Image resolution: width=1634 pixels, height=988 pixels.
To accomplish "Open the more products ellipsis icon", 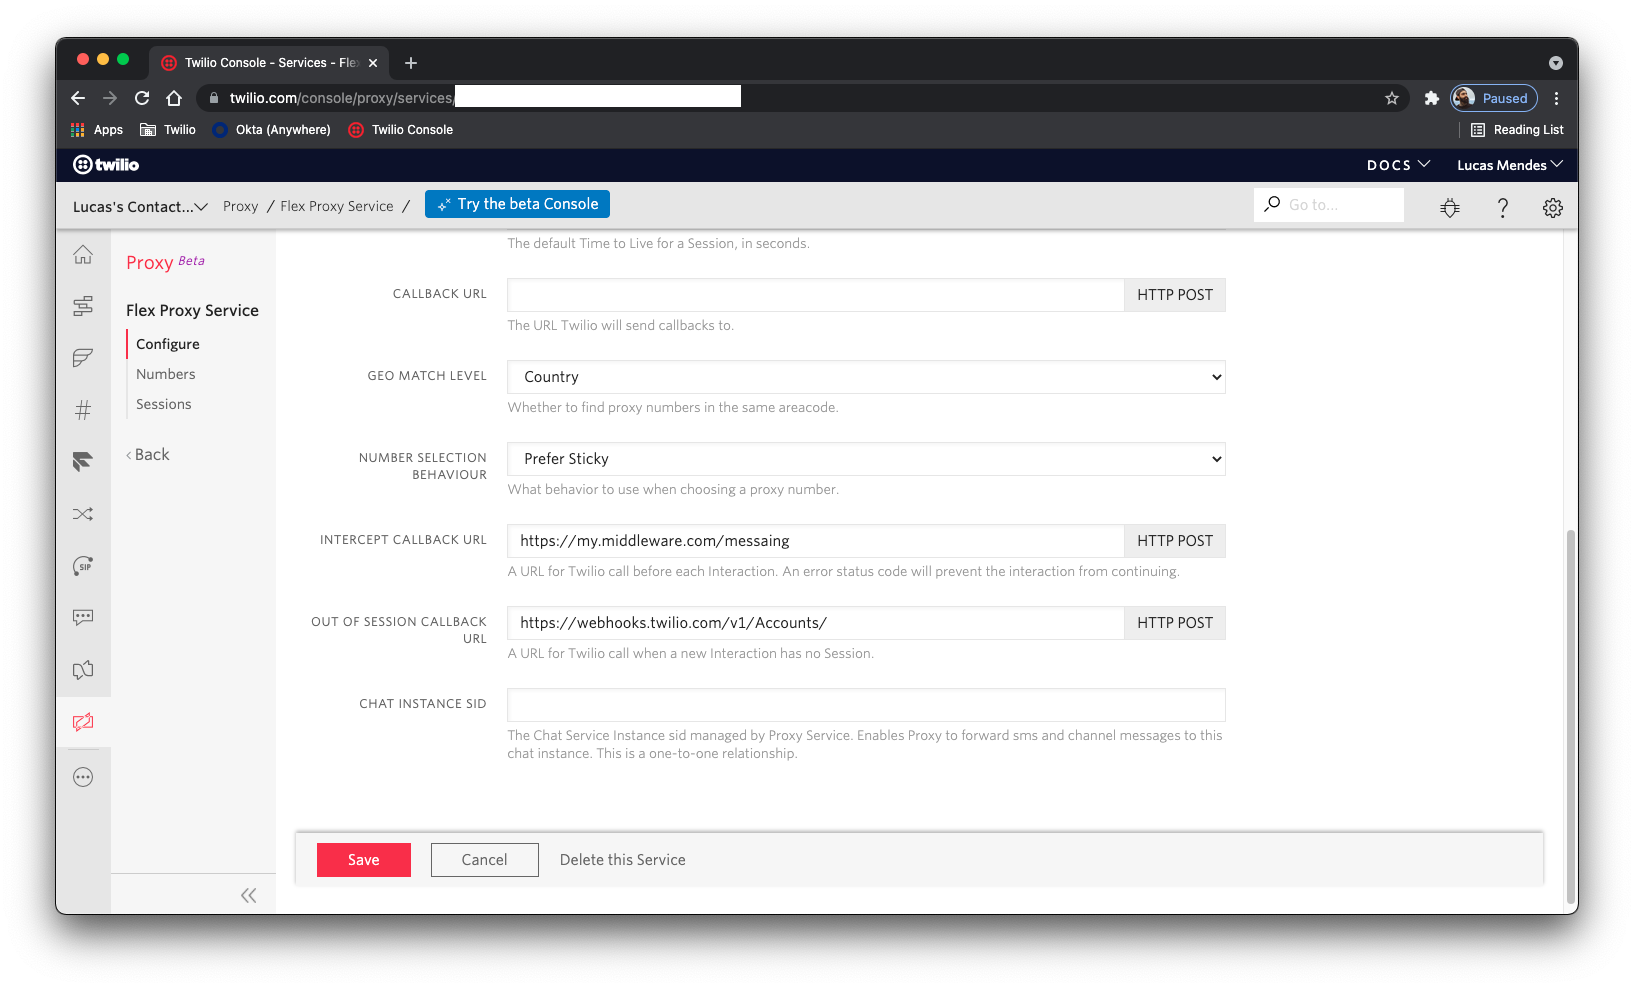I will coord(83,777).
